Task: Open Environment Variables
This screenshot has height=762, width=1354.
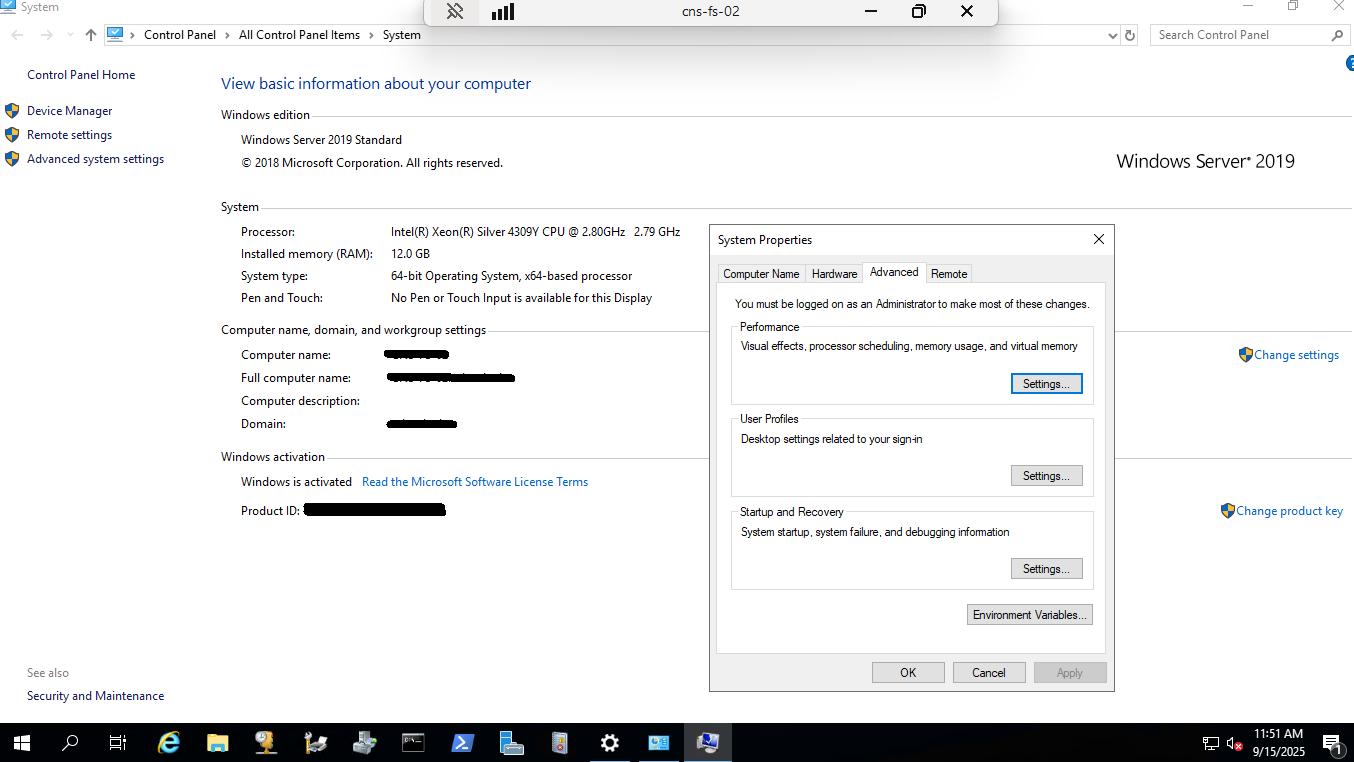Action: point(1029,614)
